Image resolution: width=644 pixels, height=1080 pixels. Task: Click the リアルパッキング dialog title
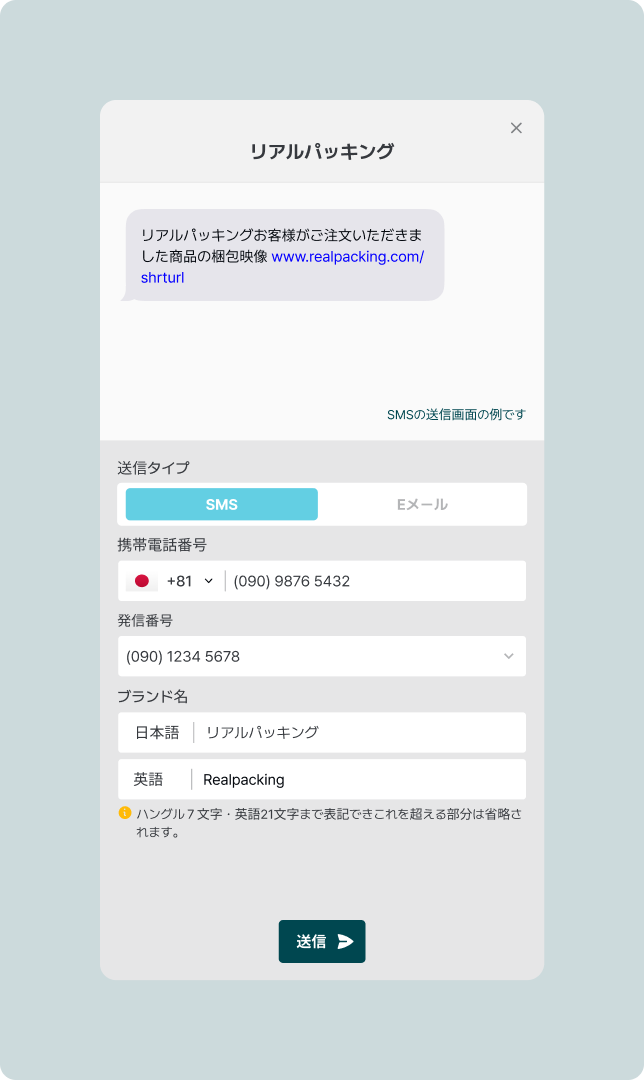pyautogui.click(x=322, y=151)
